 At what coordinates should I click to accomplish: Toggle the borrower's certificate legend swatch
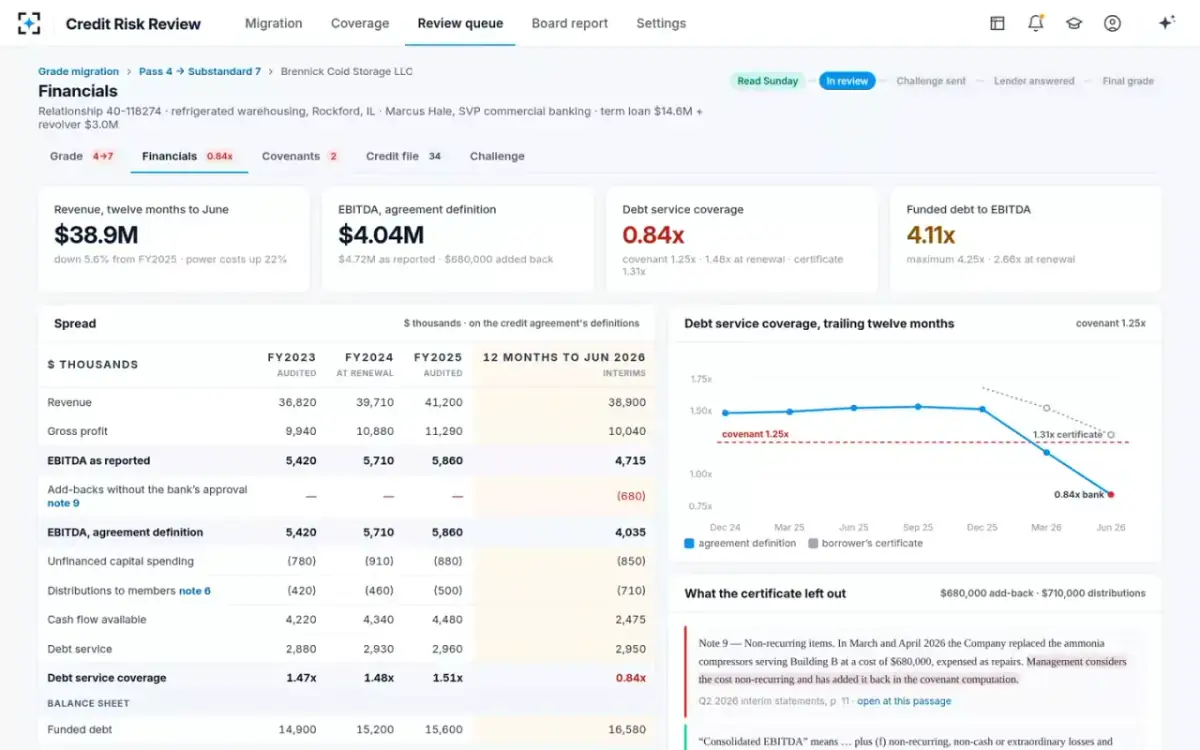pos(813,543)
